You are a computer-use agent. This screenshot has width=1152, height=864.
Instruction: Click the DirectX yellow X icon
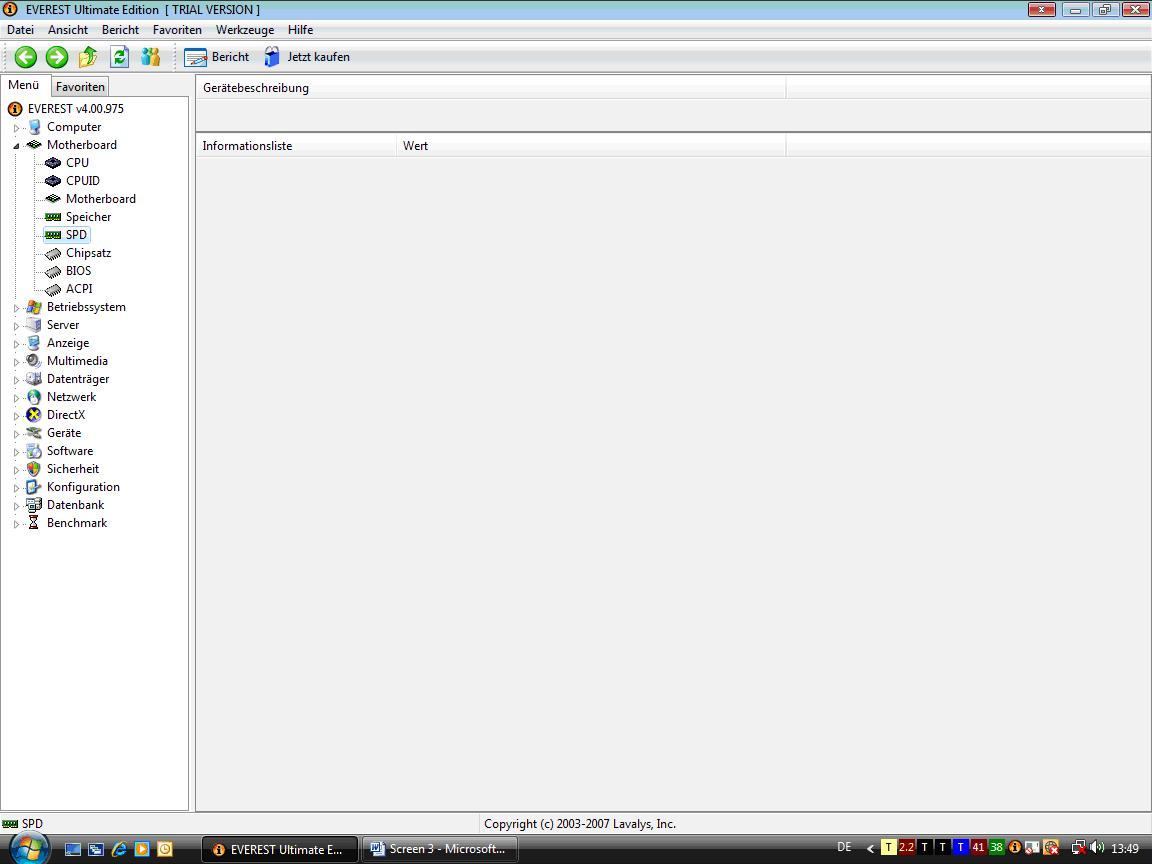pos(34,415)
